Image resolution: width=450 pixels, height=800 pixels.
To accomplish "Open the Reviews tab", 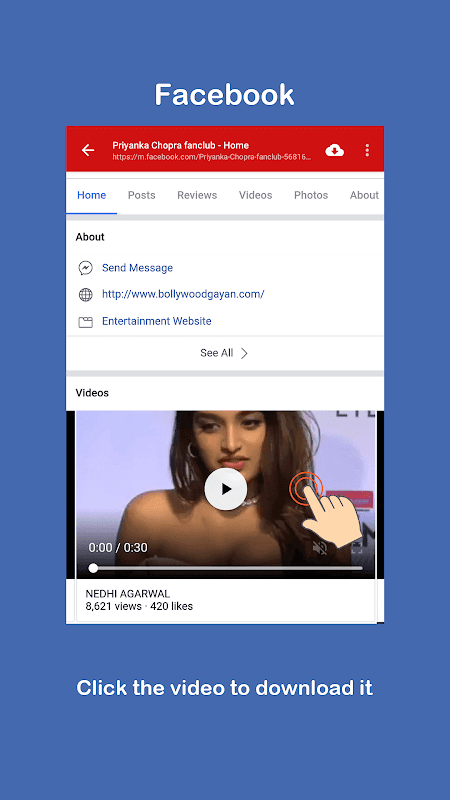I will click(x=197, y=195).
